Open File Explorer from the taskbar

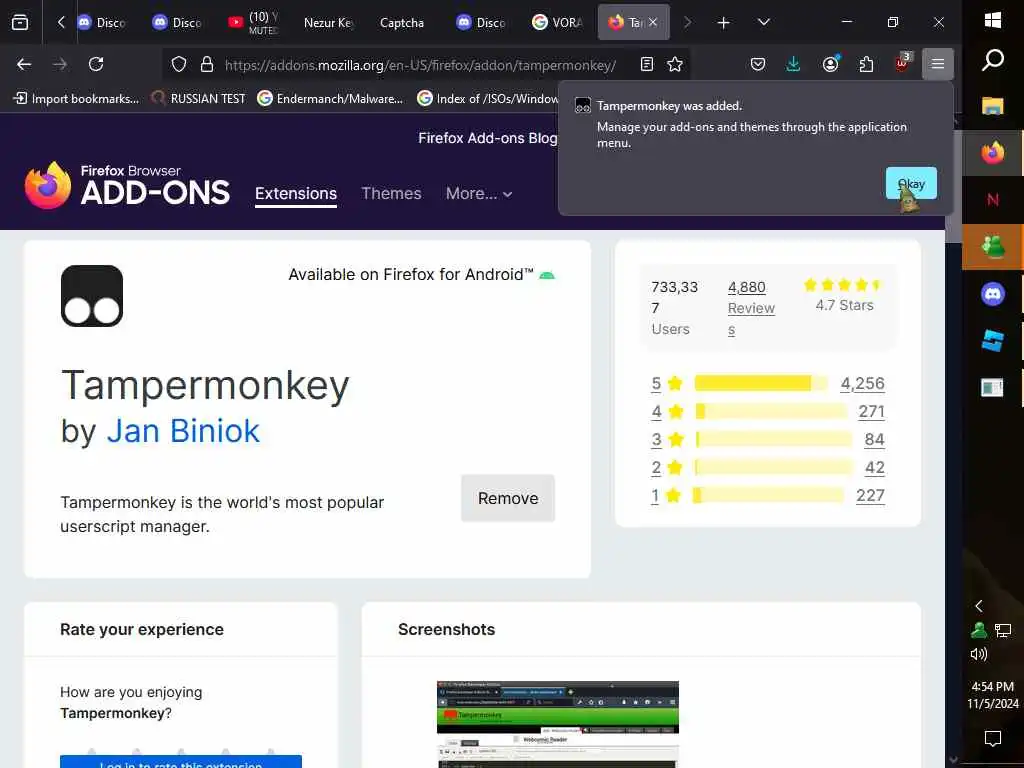993,106
